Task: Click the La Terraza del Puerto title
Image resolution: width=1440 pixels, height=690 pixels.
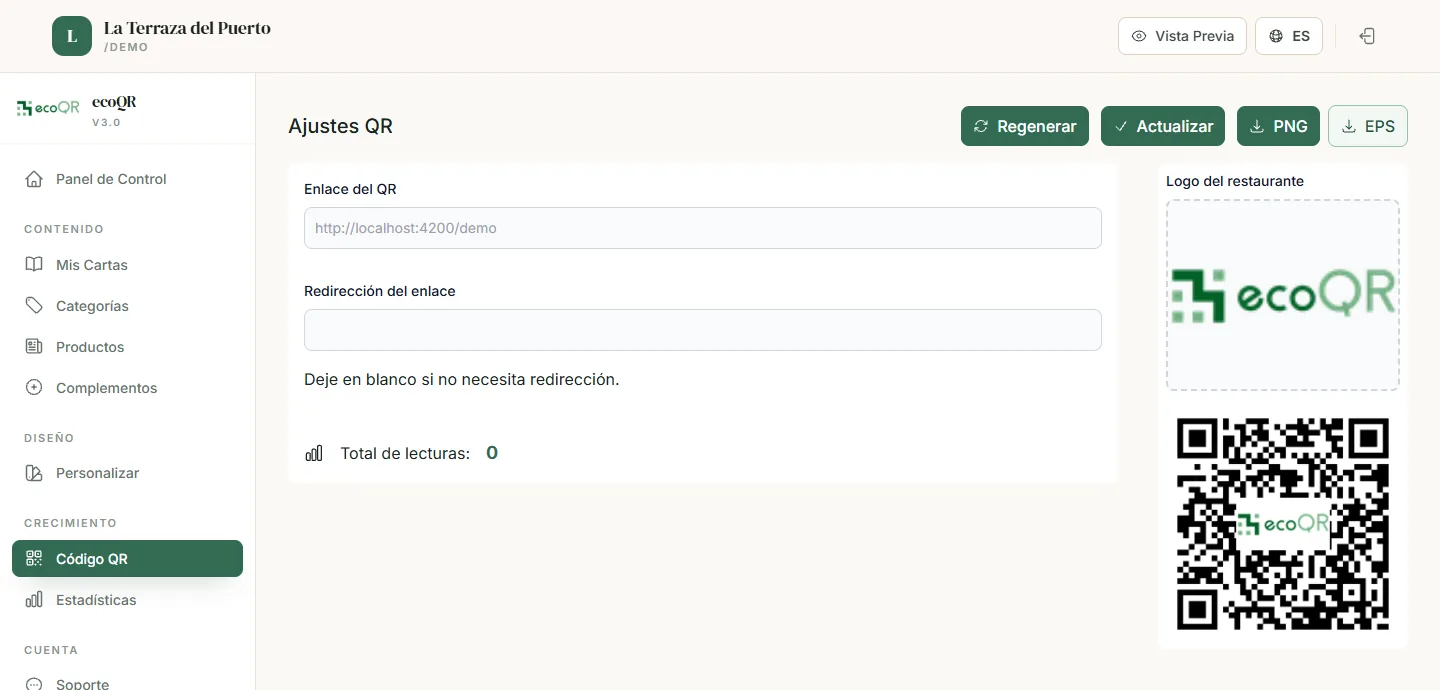Action: (x=187, y=27)
